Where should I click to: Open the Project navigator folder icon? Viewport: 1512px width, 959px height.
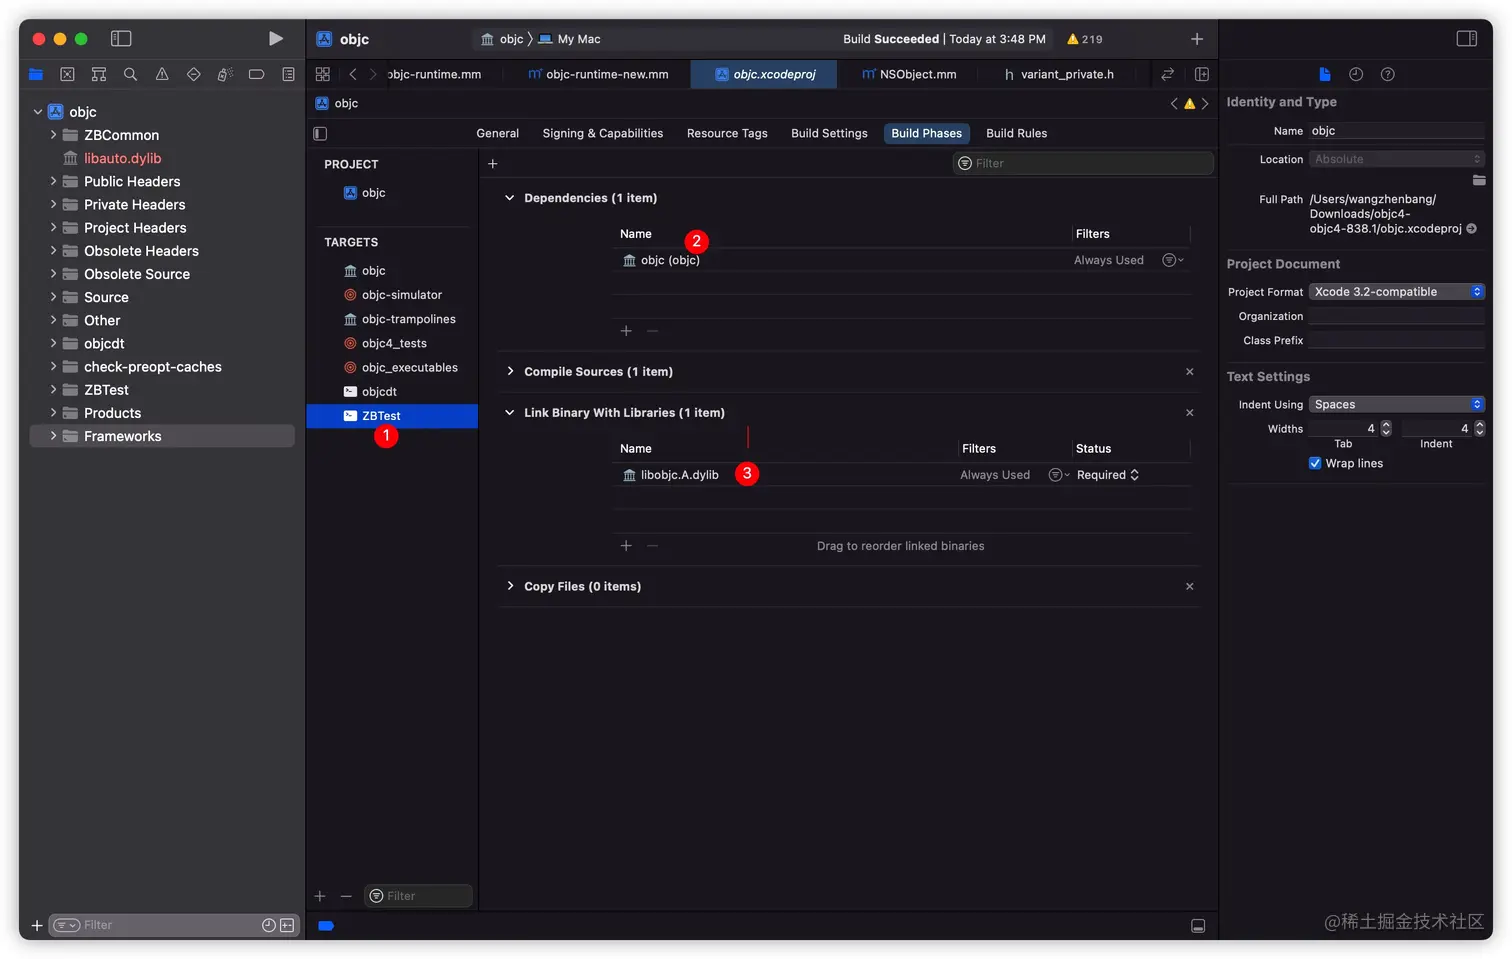pos(36,74)
